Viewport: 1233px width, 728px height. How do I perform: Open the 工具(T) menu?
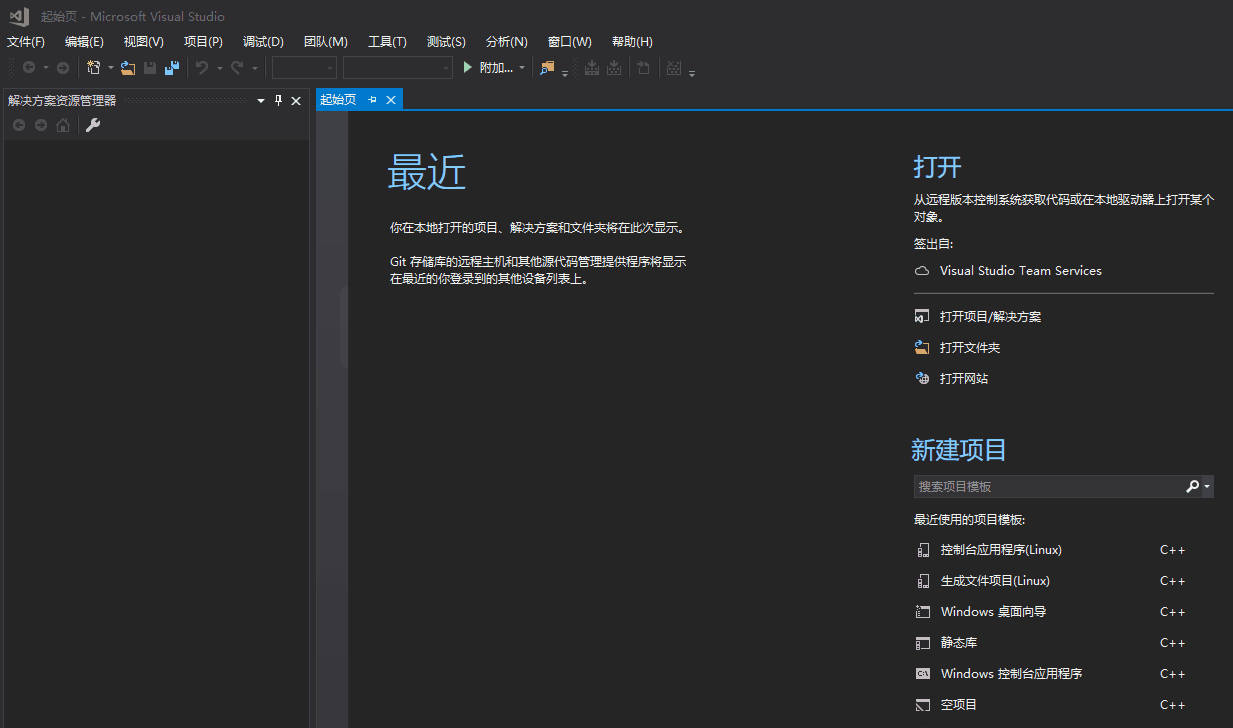tap(387, 42)
